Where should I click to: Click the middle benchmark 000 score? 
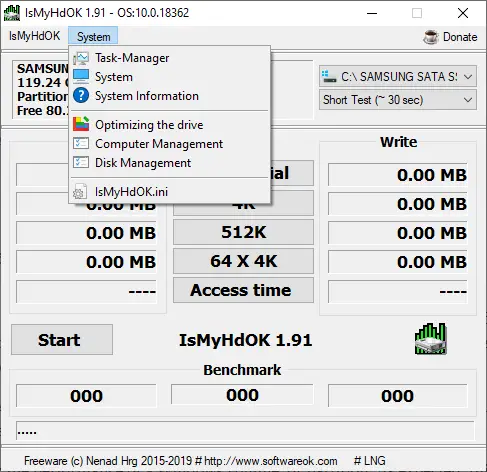(x=242, y=395)
